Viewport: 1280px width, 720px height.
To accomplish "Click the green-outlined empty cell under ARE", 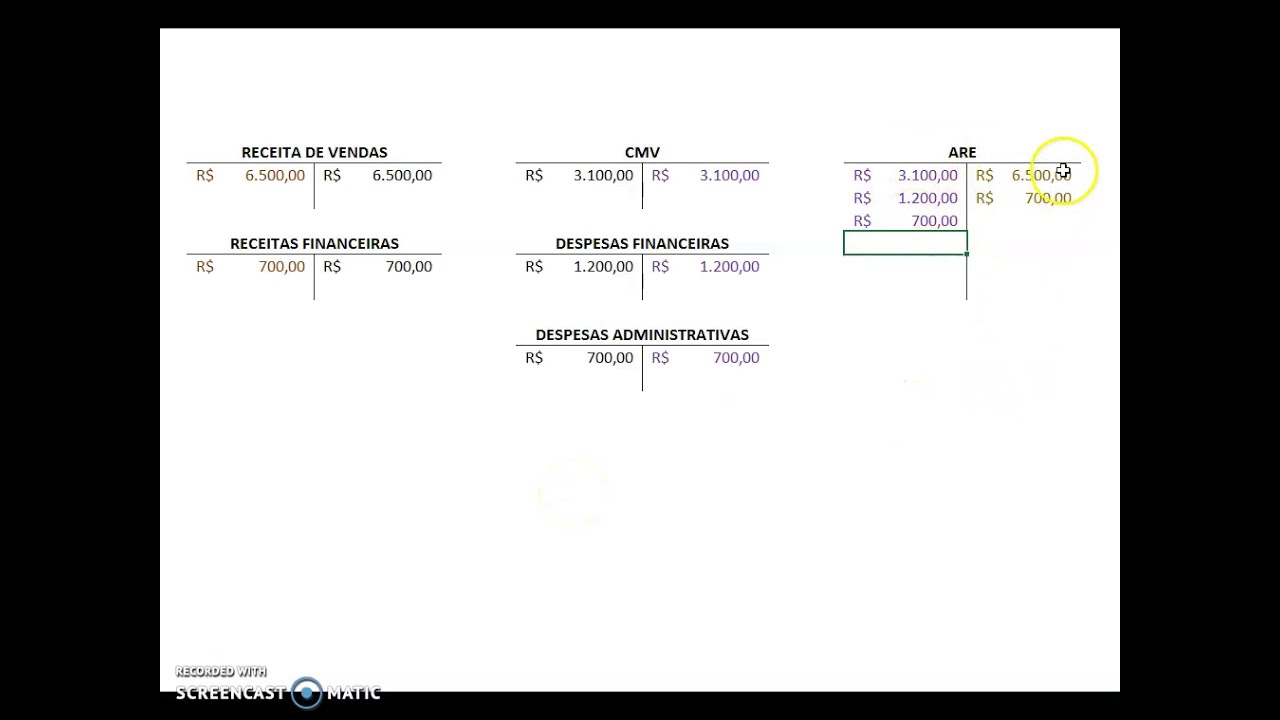I will 905,243.
